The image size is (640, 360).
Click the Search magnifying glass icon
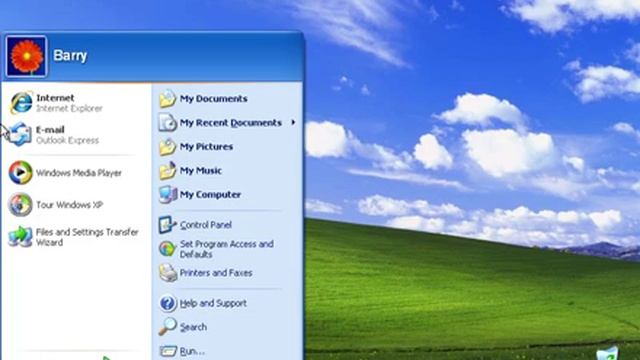167,327
